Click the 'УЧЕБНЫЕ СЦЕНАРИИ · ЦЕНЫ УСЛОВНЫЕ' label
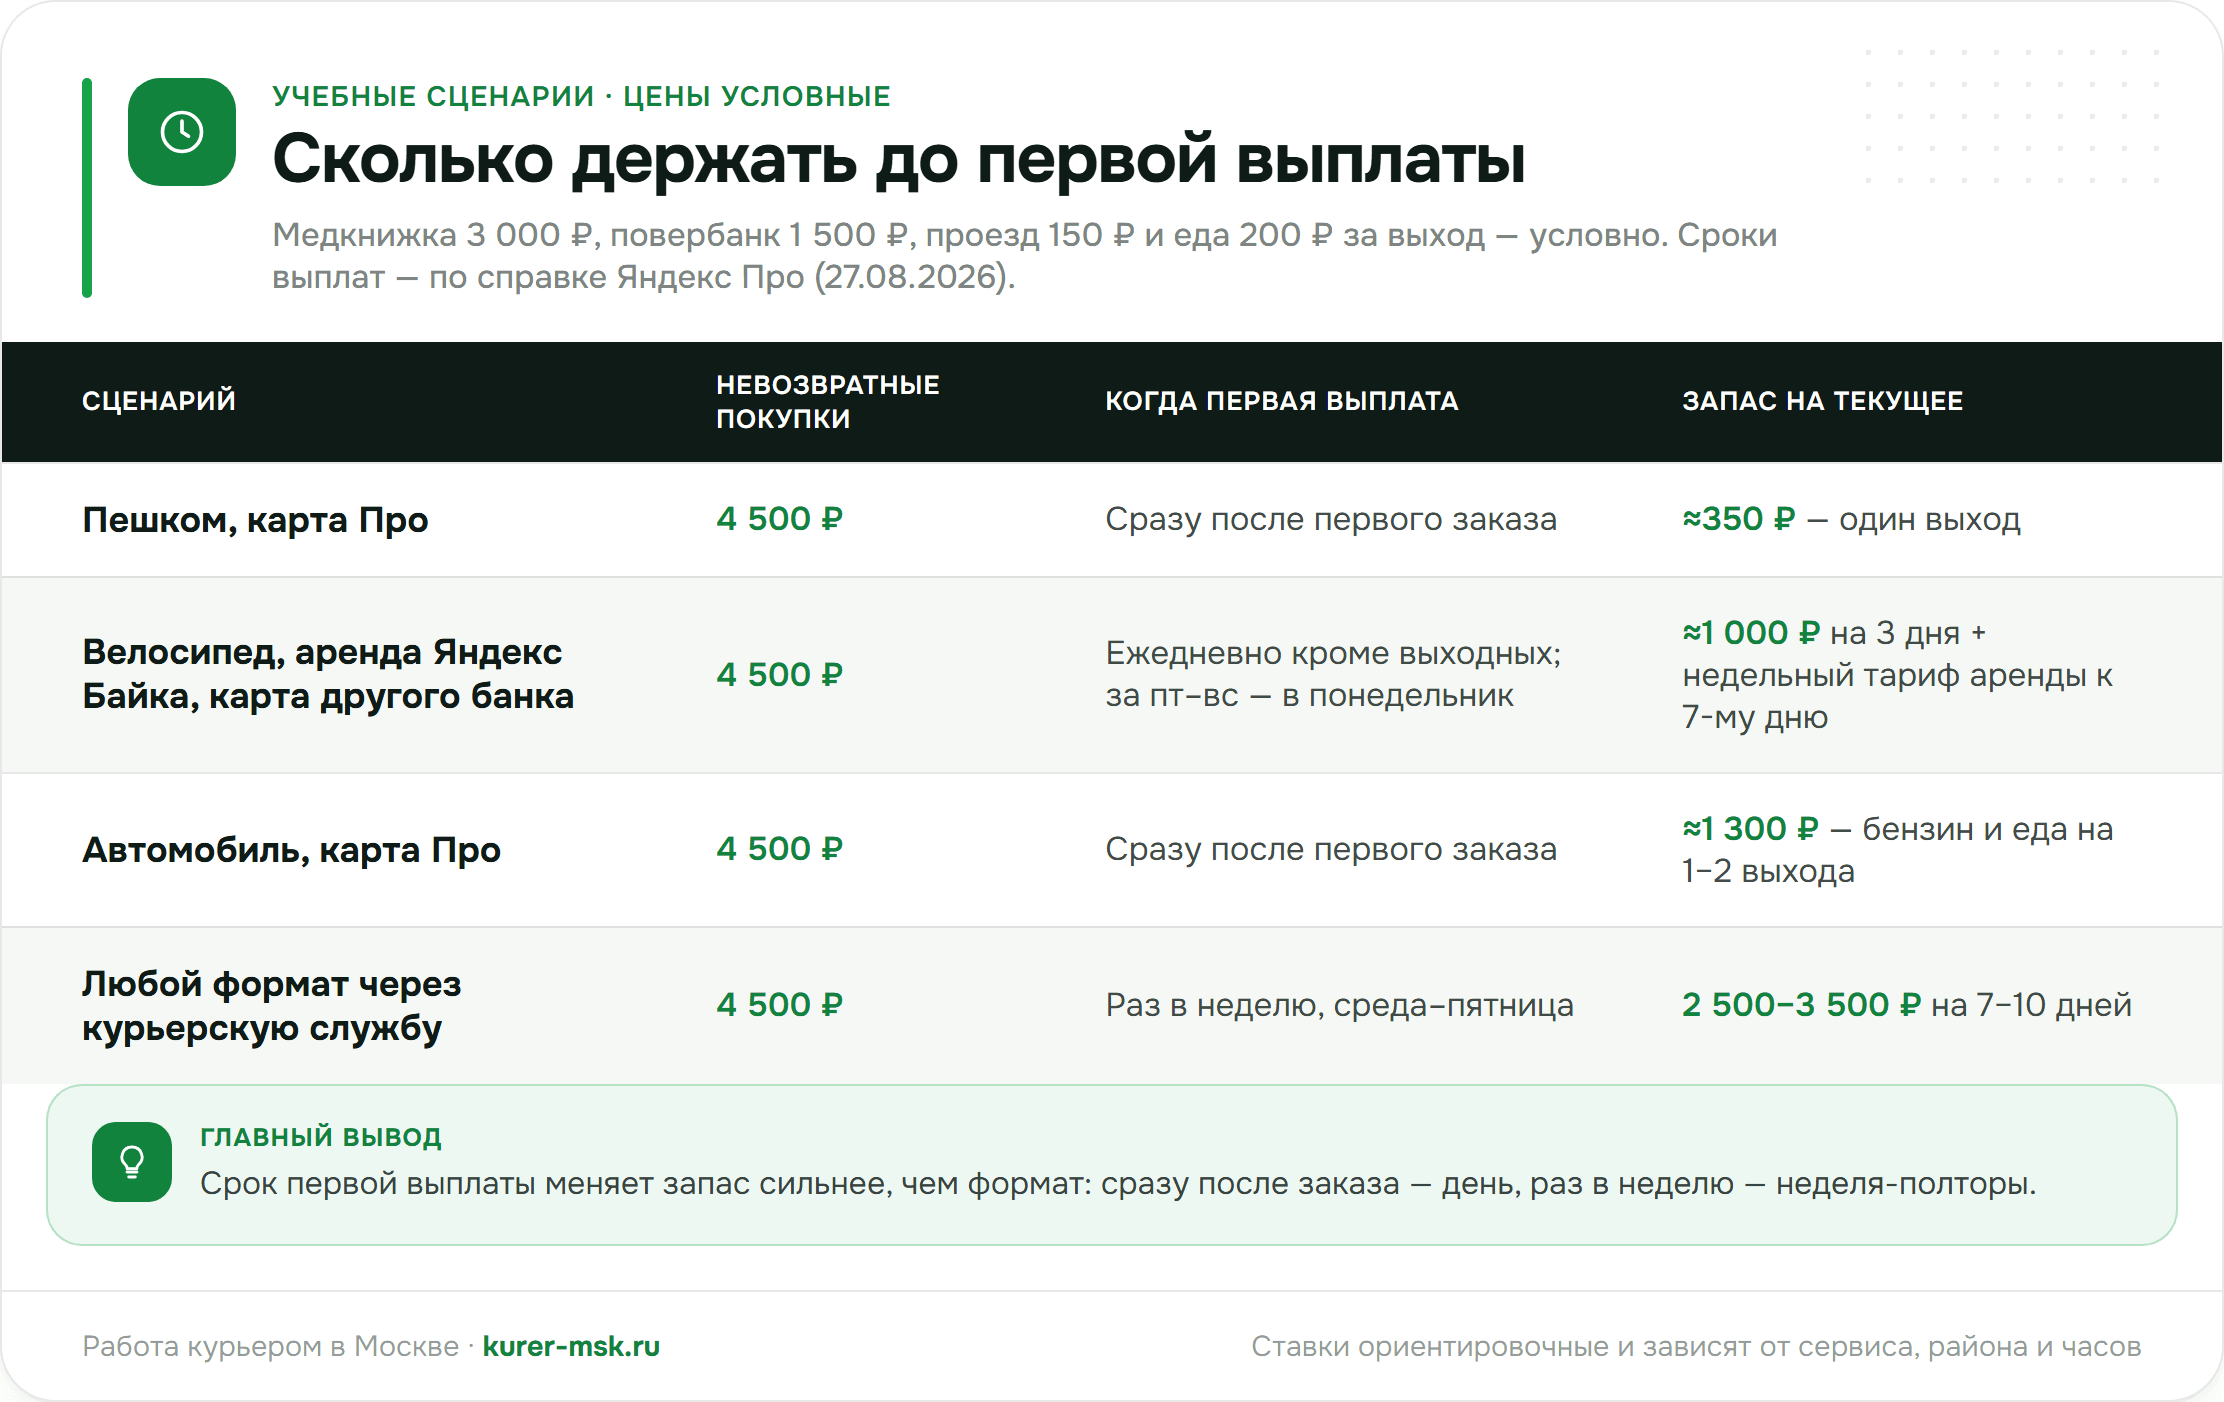 pyautogui.click(x=581, y=96)
